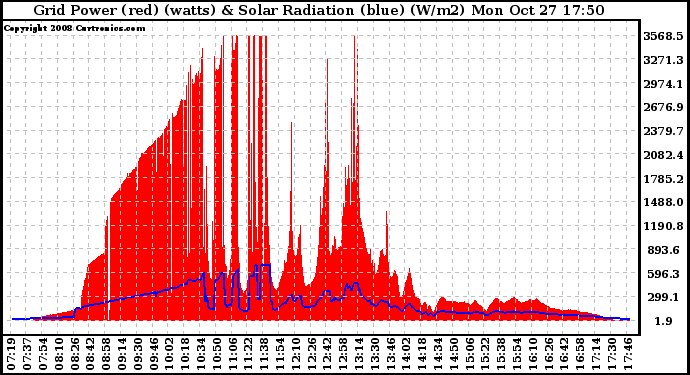Click the 2082.4 y-axis label
The width and height of the screenshot is (690, 375).
663,155
